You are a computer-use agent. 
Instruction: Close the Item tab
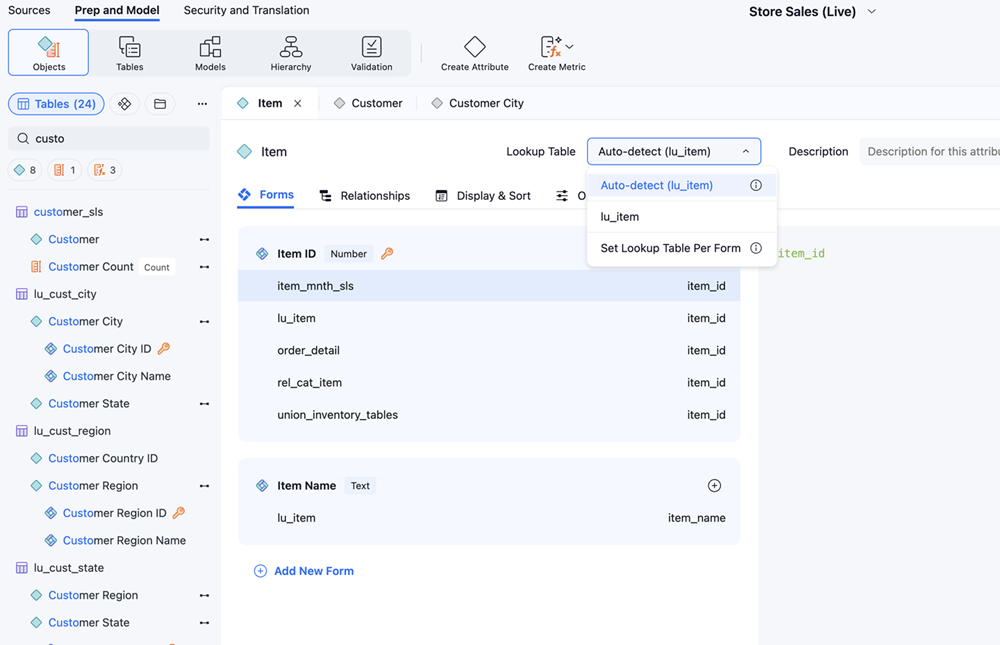[x=298, y=103]
